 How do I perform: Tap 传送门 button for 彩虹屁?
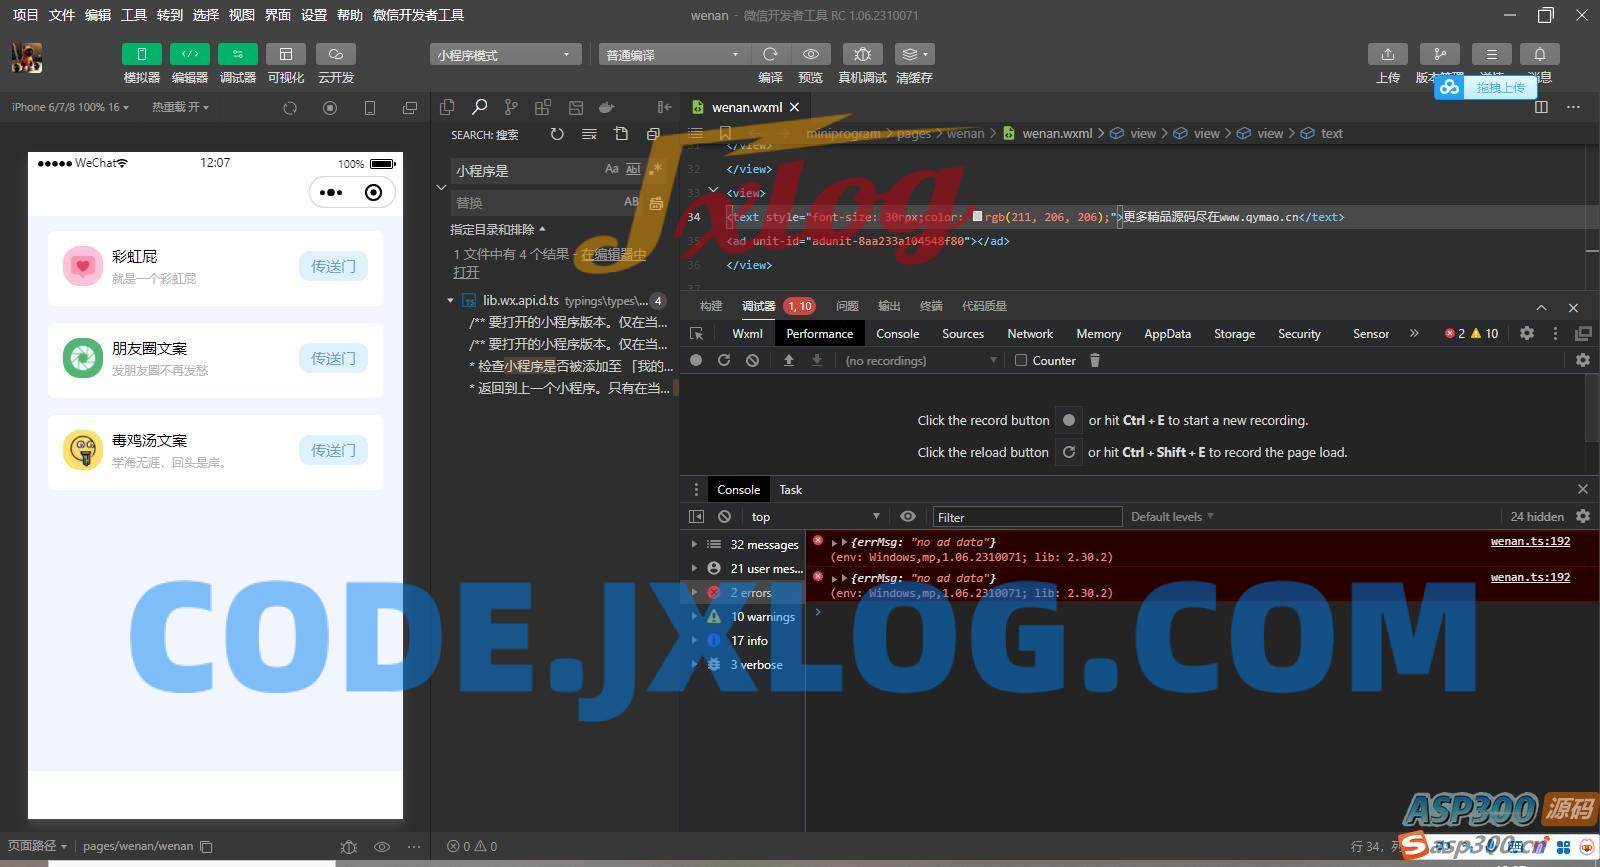(x=333, y=267)
